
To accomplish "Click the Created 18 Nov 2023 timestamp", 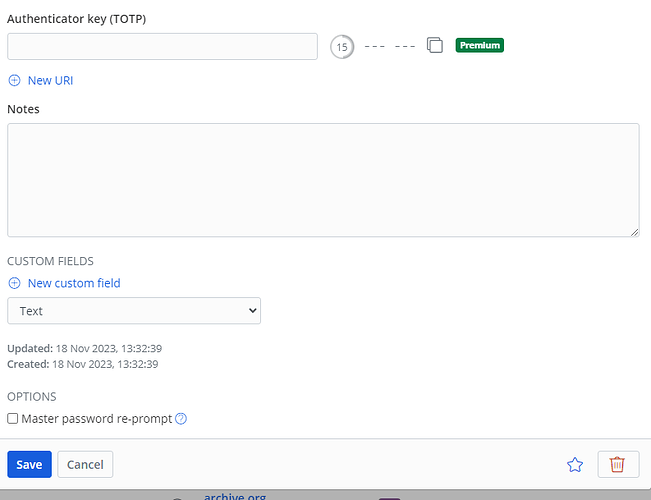I will (x=83, y=364).
